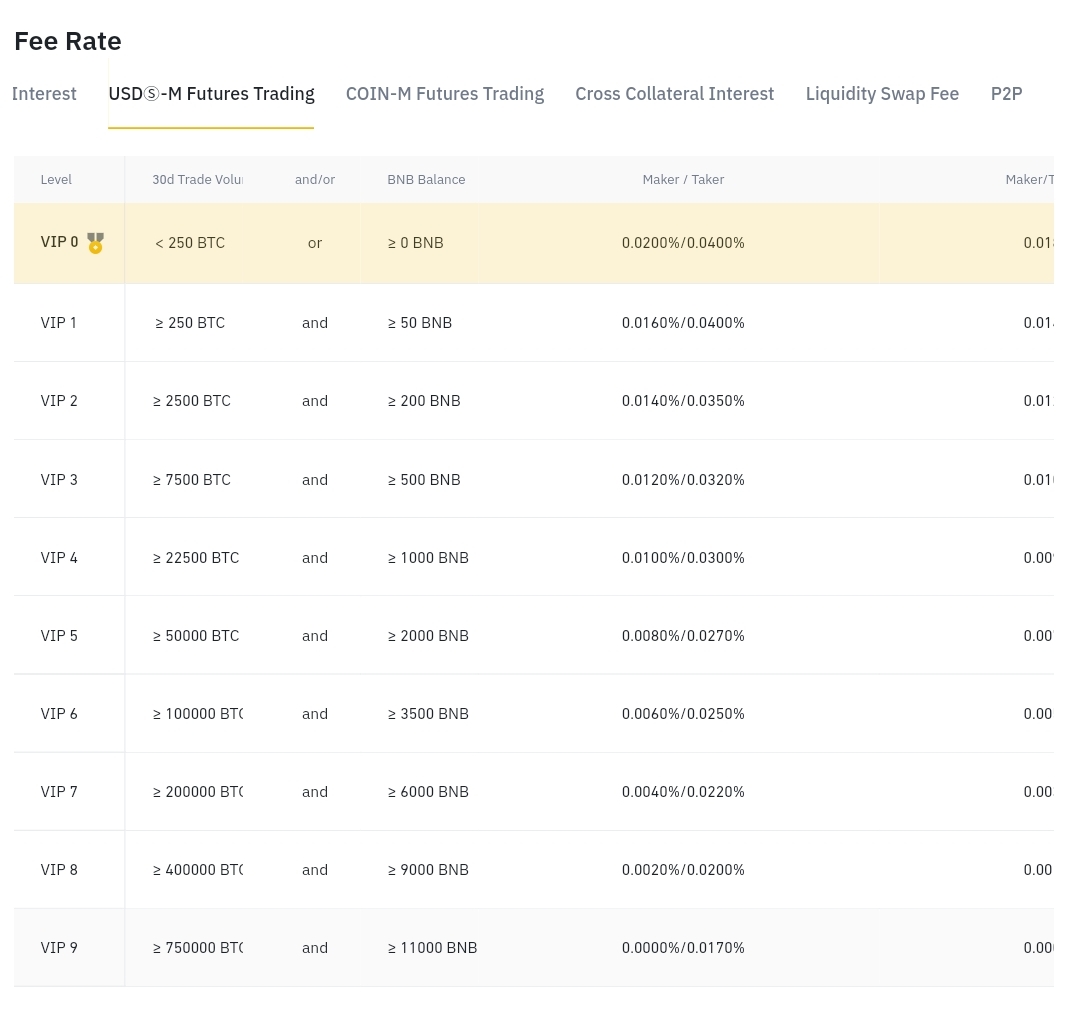Click the '≥ 2500 BTC' volume cell
This screenshot has height=1010, width=1080.
(191, 401)
